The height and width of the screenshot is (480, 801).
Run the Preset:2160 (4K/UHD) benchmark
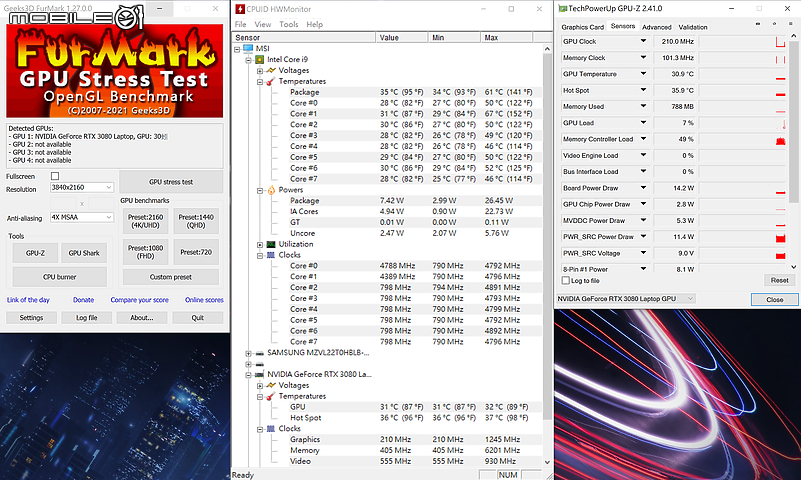146,221
